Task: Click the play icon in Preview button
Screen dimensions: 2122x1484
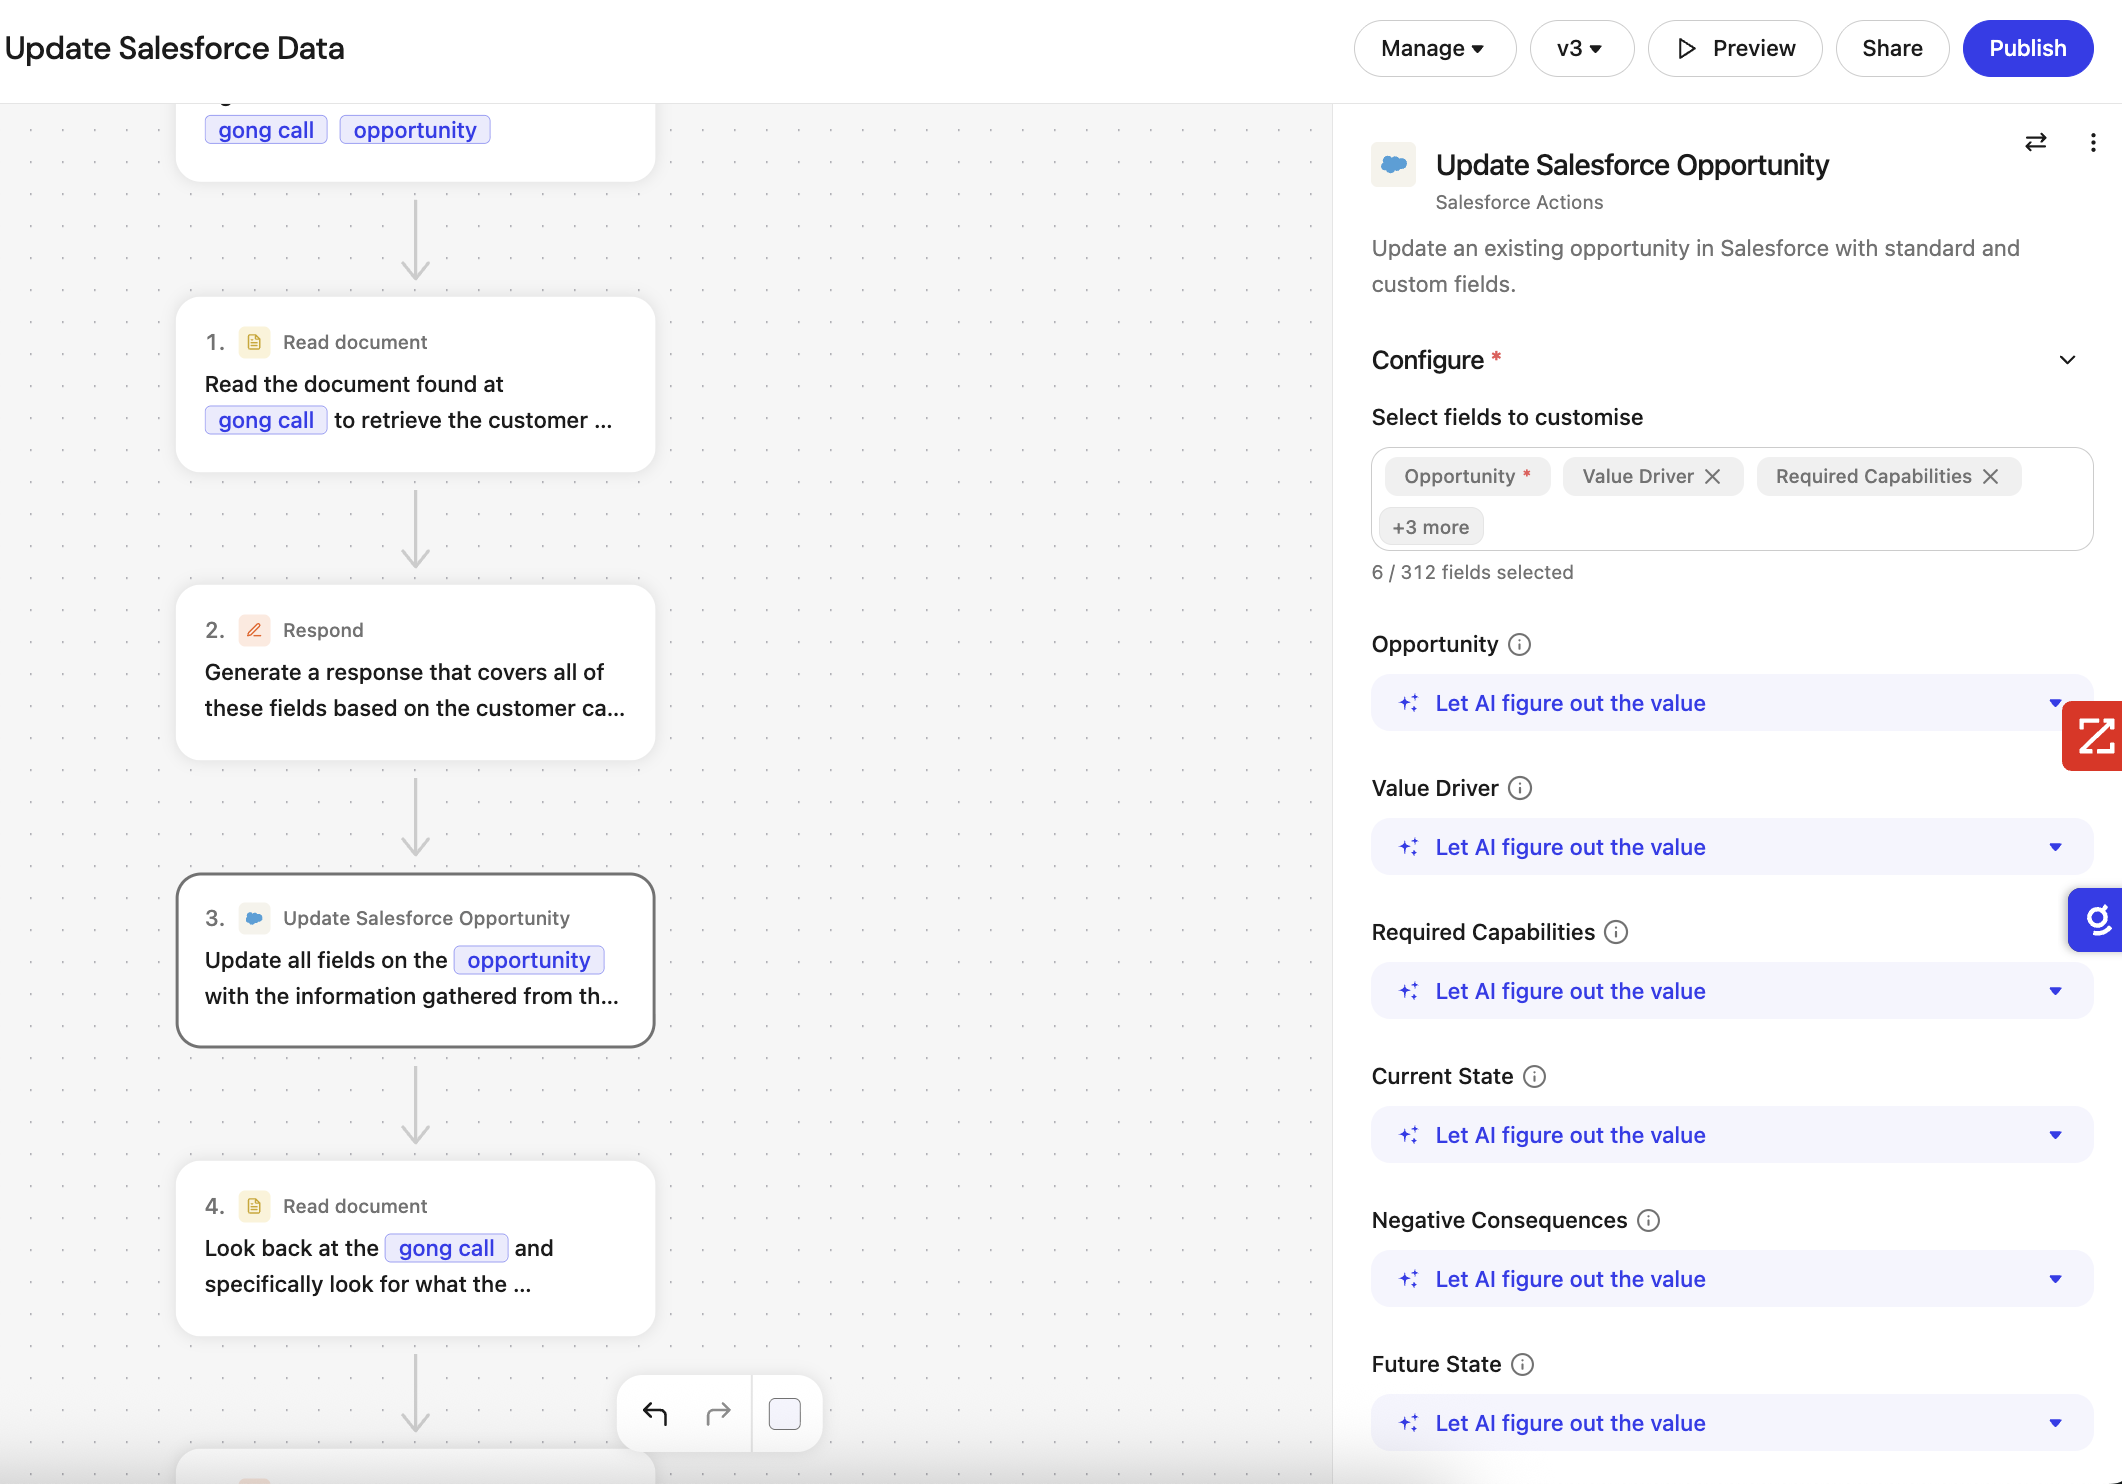Action: [1687, 48]
